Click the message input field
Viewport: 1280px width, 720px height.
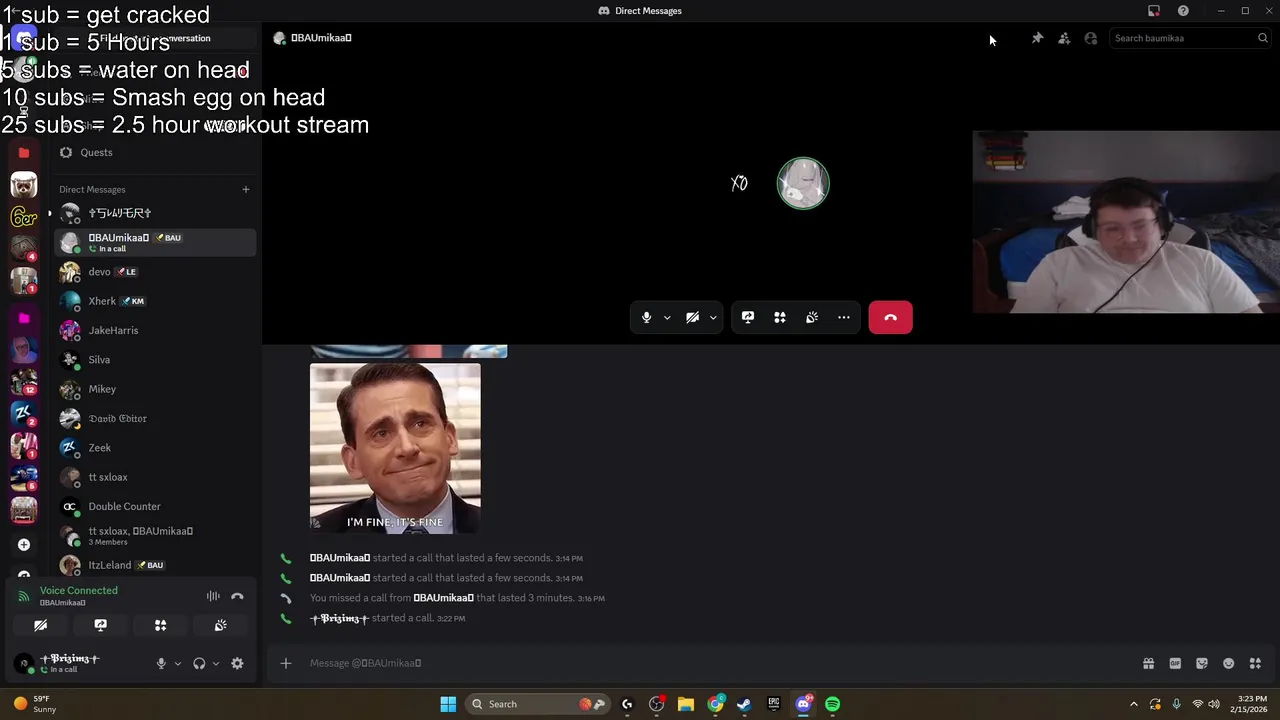[720, 663]
